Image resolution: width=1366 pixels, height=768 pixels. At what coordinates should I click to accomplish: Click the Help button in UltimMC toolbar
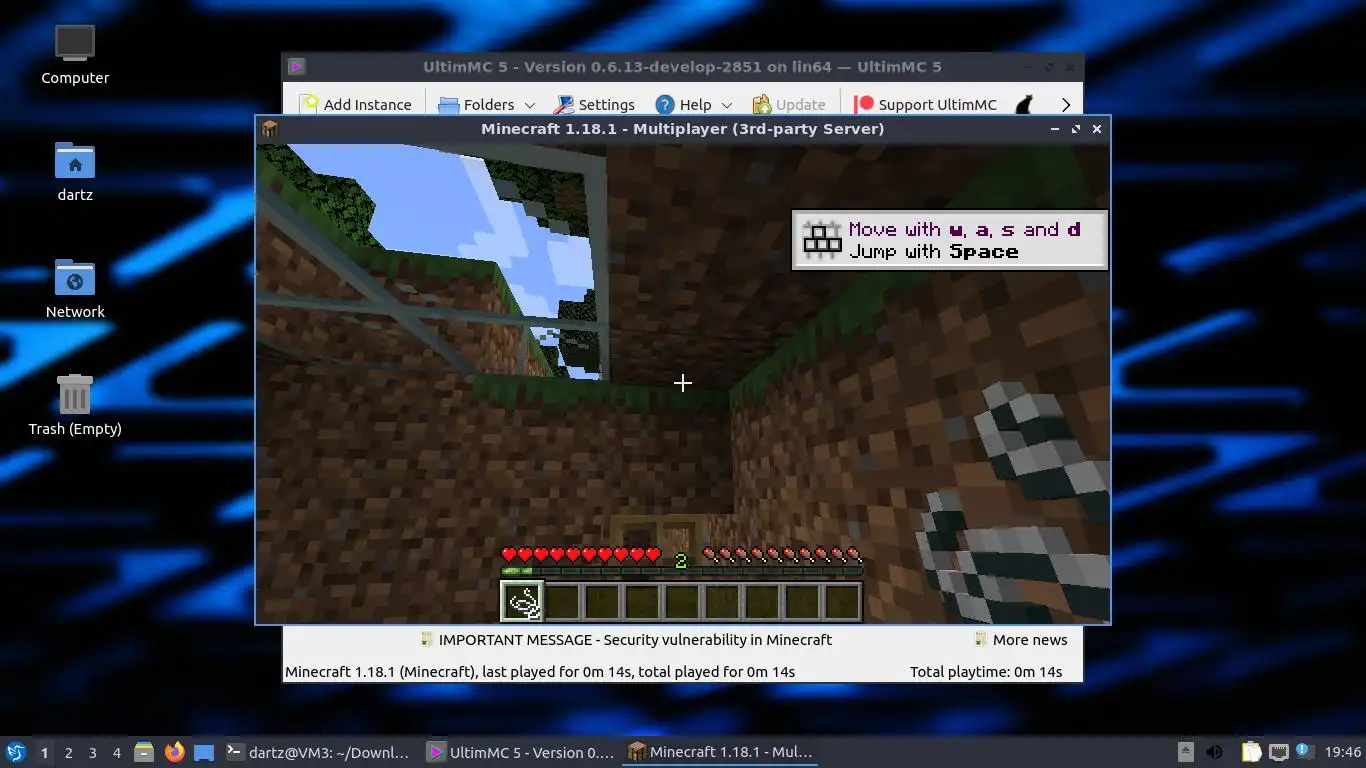684,104
